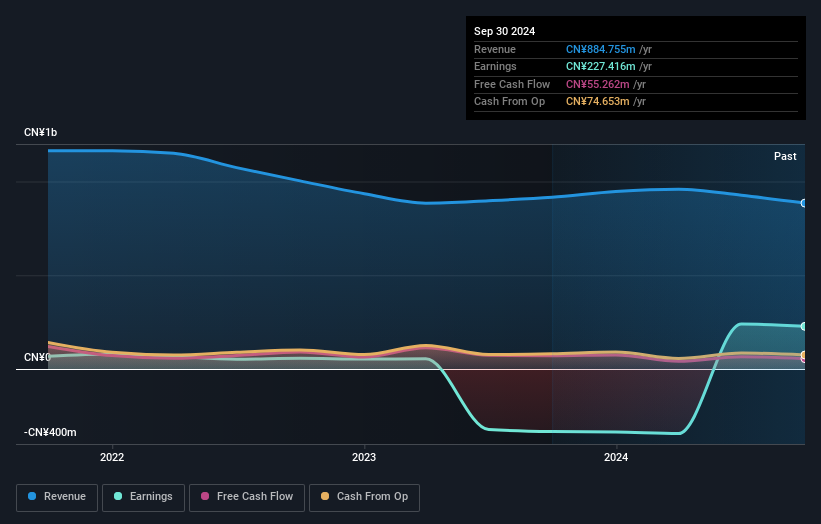Click the CN¥227.416m earnings value
This screenshot has height=524, width=821.
[601, 66]
